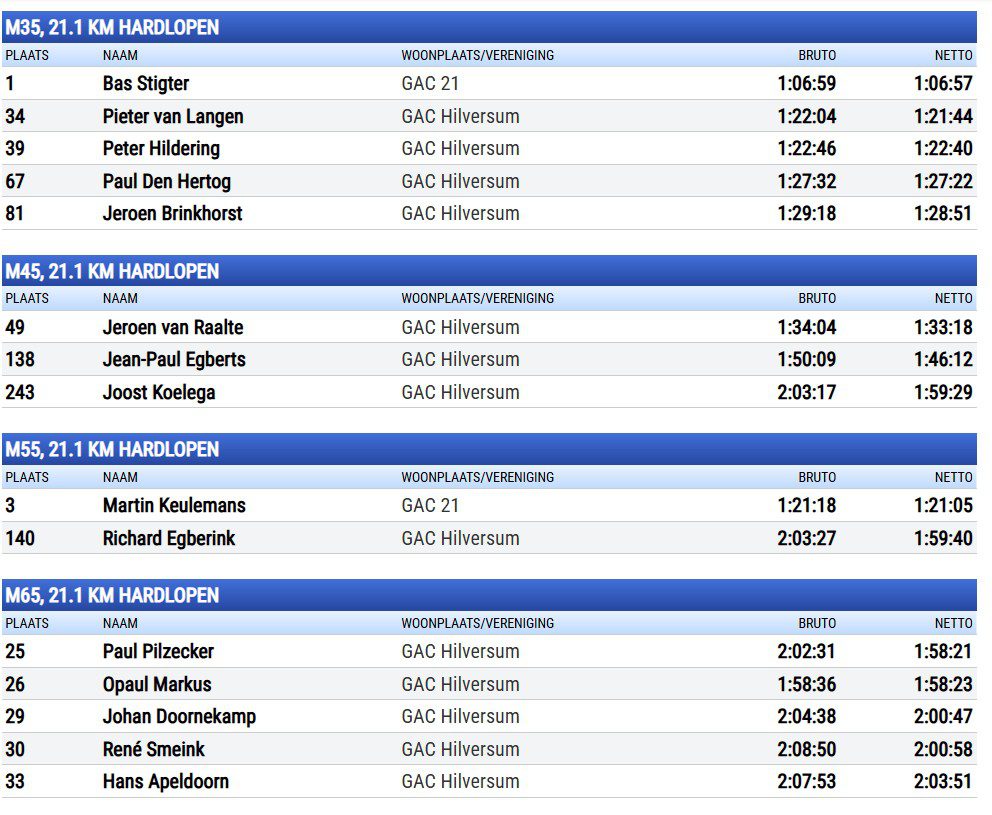Click Jeroen van Raalte's name
This screenshot has height=815, width=992.
point(172,327)
